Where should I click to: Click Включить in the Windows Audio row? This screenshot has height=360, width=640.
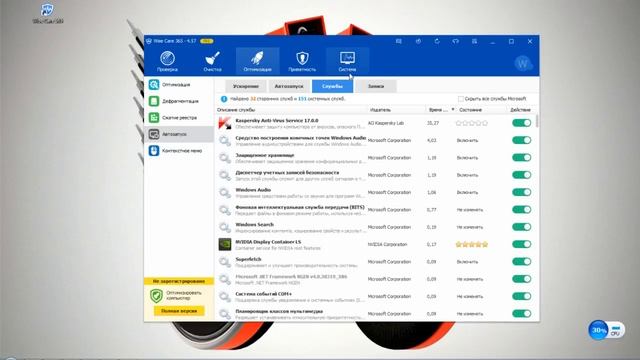click(467, 192)
